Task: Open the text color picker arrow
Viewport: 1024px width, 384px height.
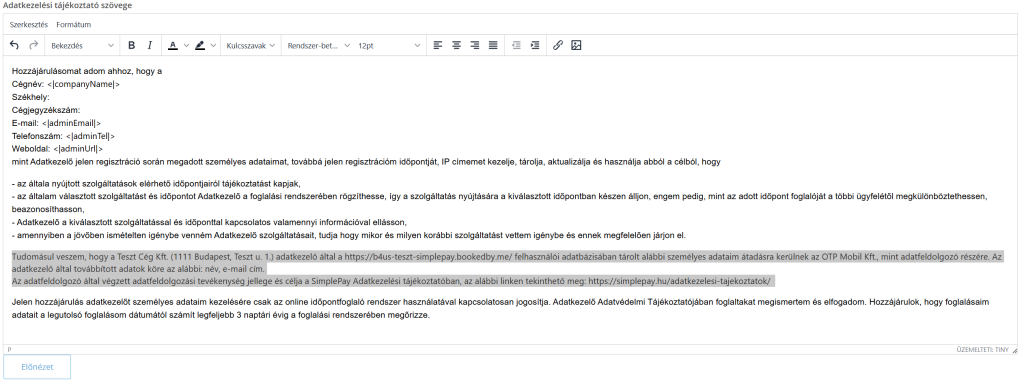Action: coord(186,46)
